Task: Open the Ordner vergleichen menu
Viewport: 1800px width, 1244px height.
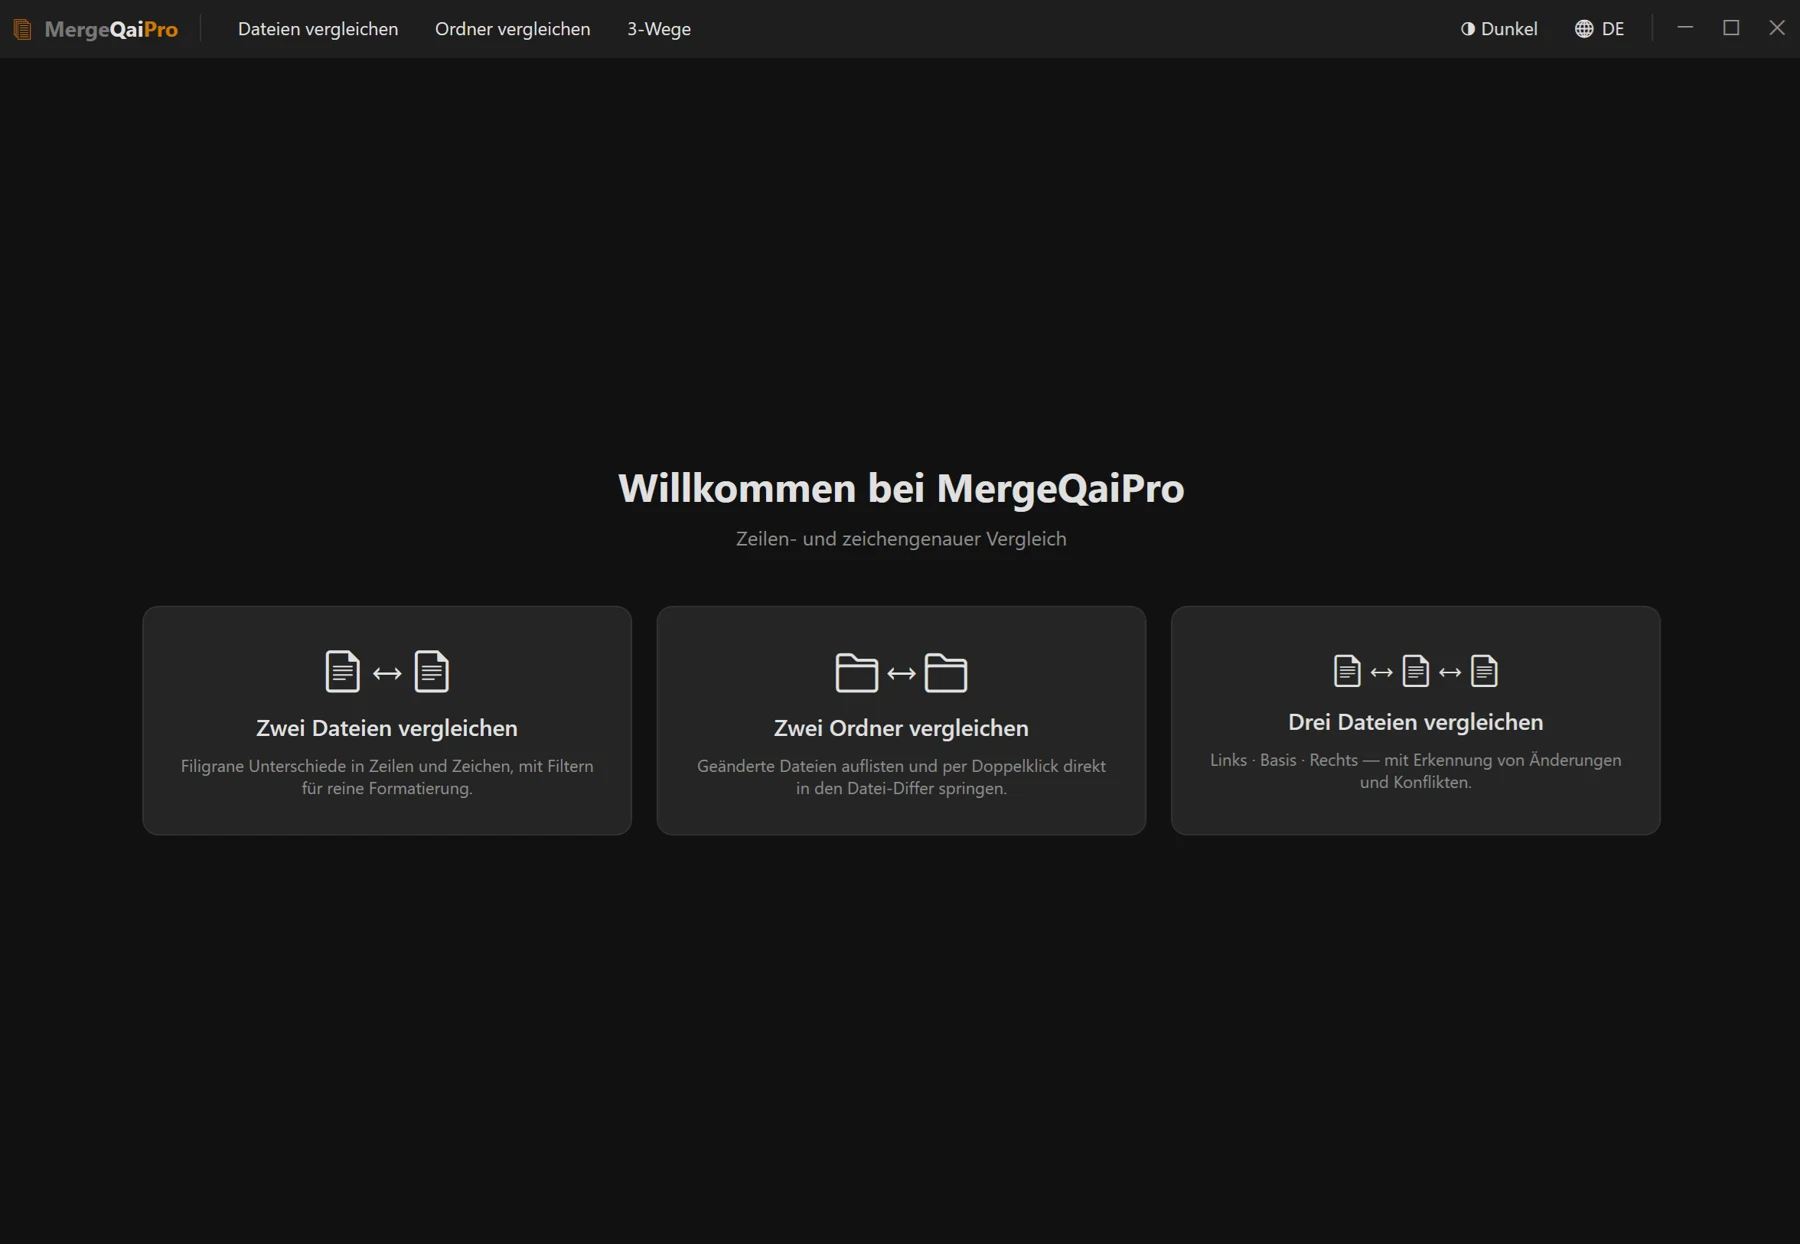Action: pyautogui.click(x=512, y=29)
